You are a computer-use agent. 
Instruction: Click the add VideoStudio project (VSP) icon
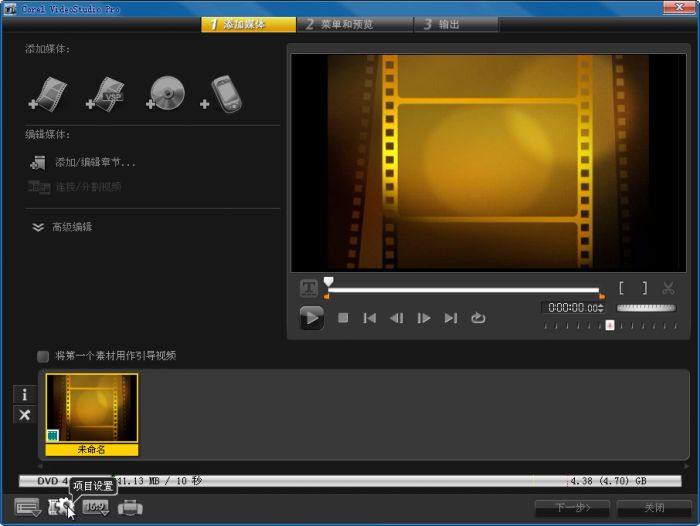click(107, 93)
